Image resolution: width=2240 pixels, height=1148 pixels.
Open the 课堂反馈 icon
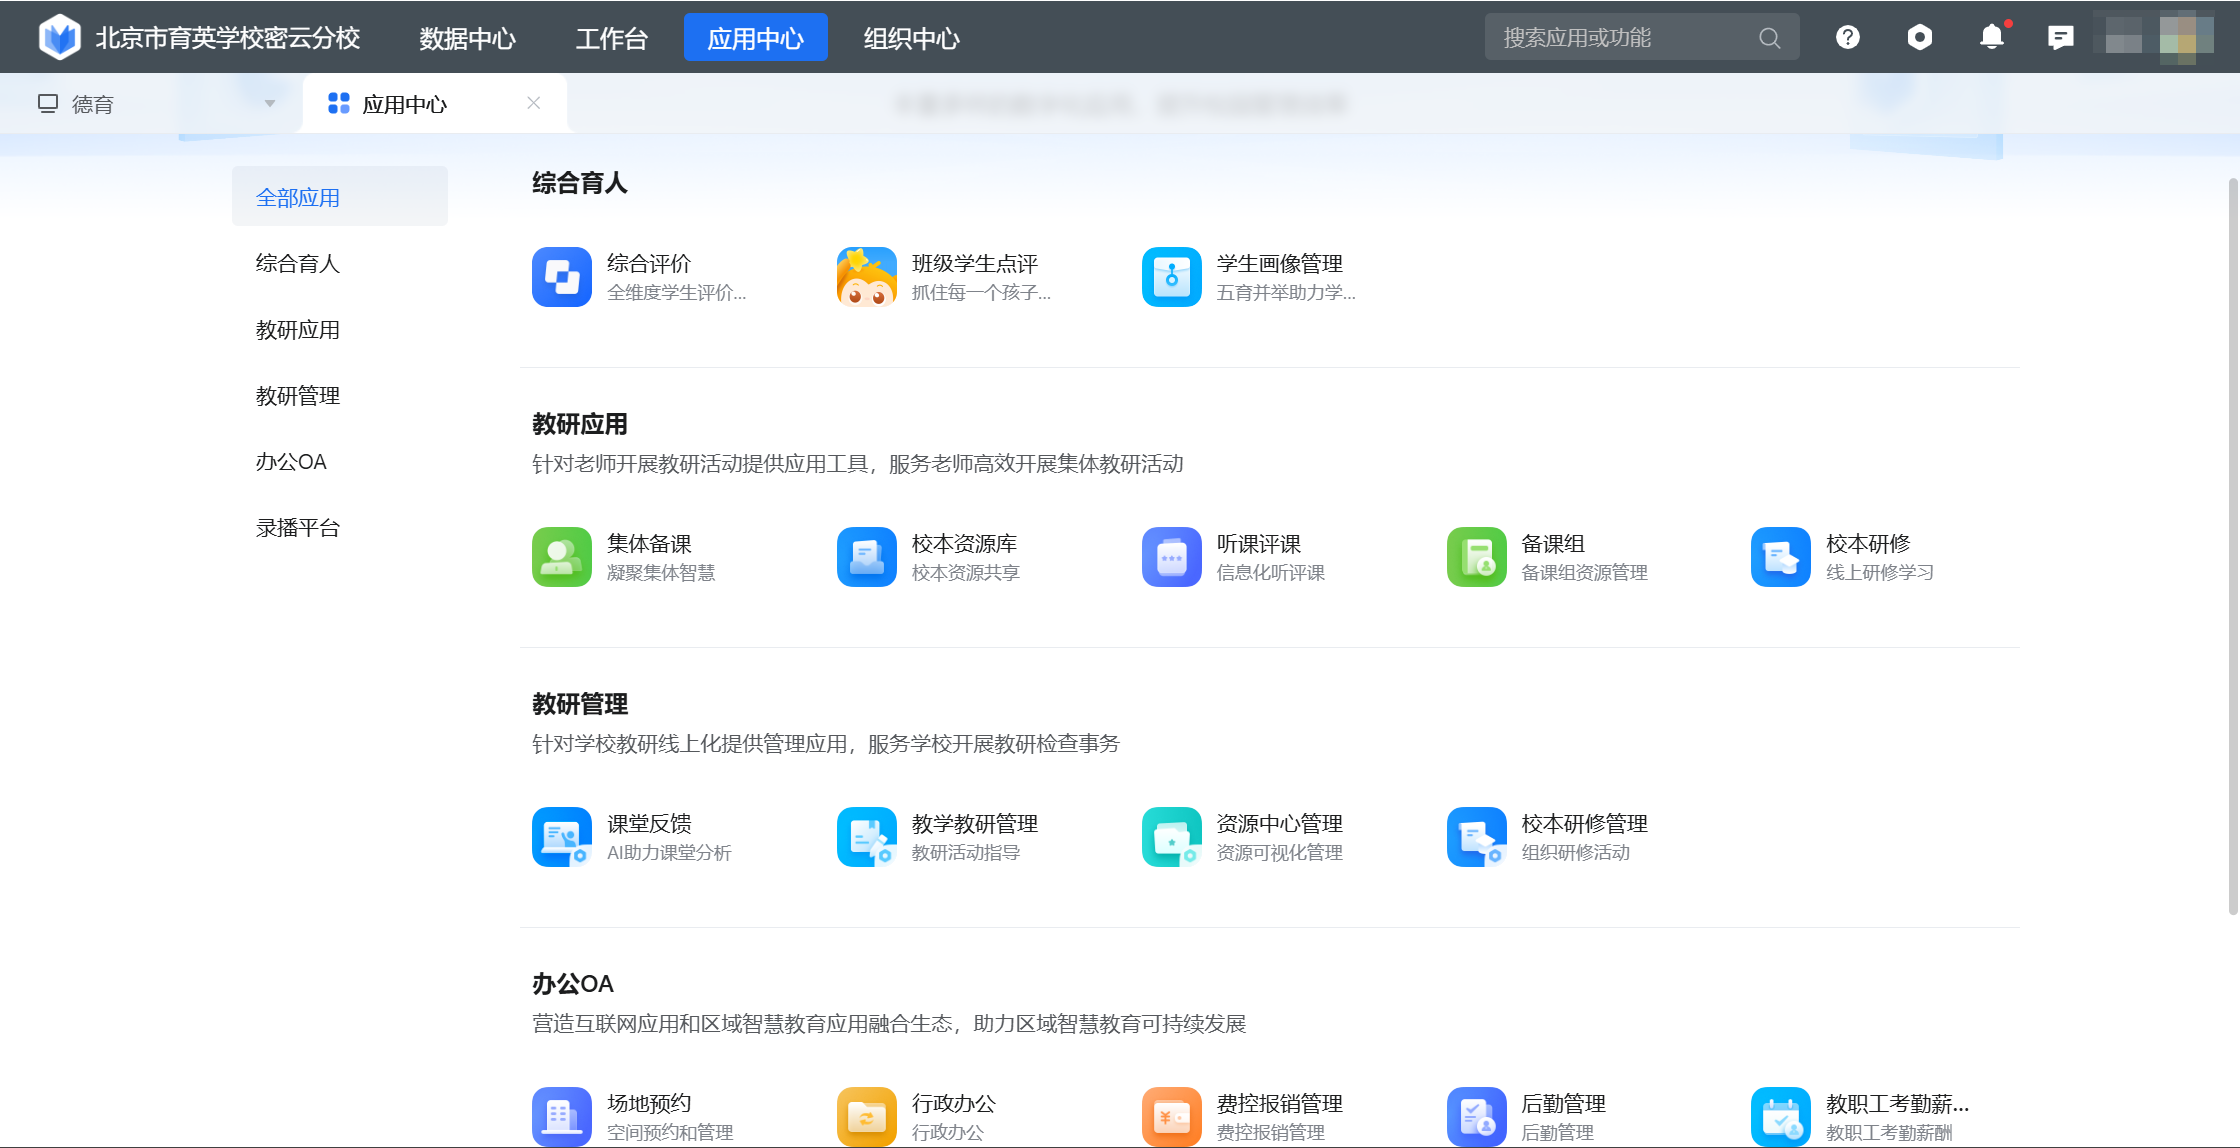pos(562,837)
